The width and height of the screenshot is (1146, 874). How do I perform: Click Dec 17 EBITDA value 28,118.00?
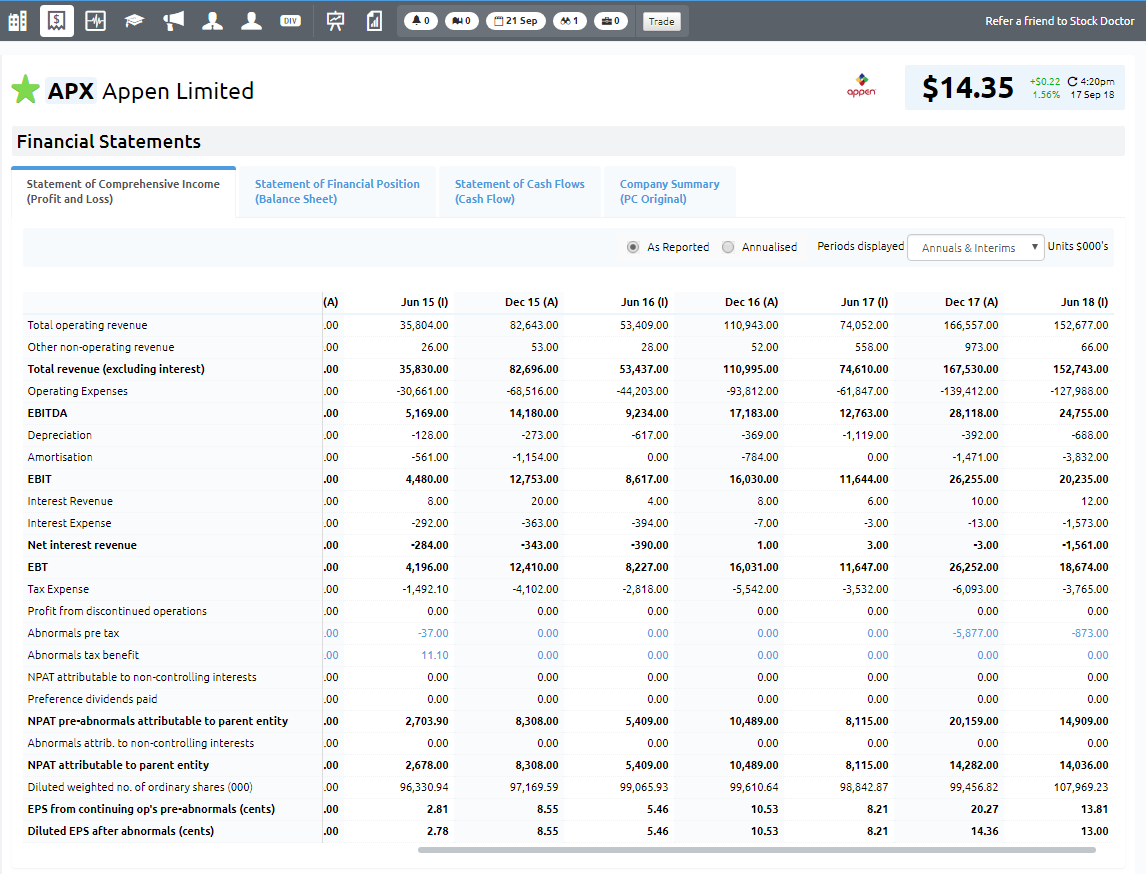pos(974,413)
